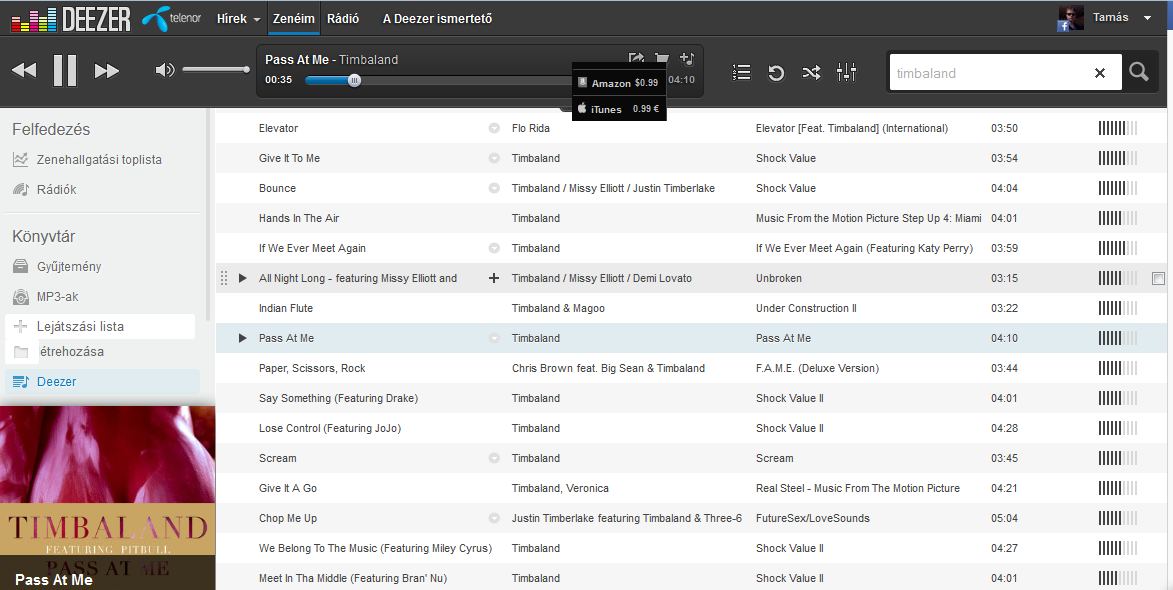Click the folder icon beside étrehozása
Viewport: 1173px width, 590px height.
pyautogui.click(x=21, y=351)
